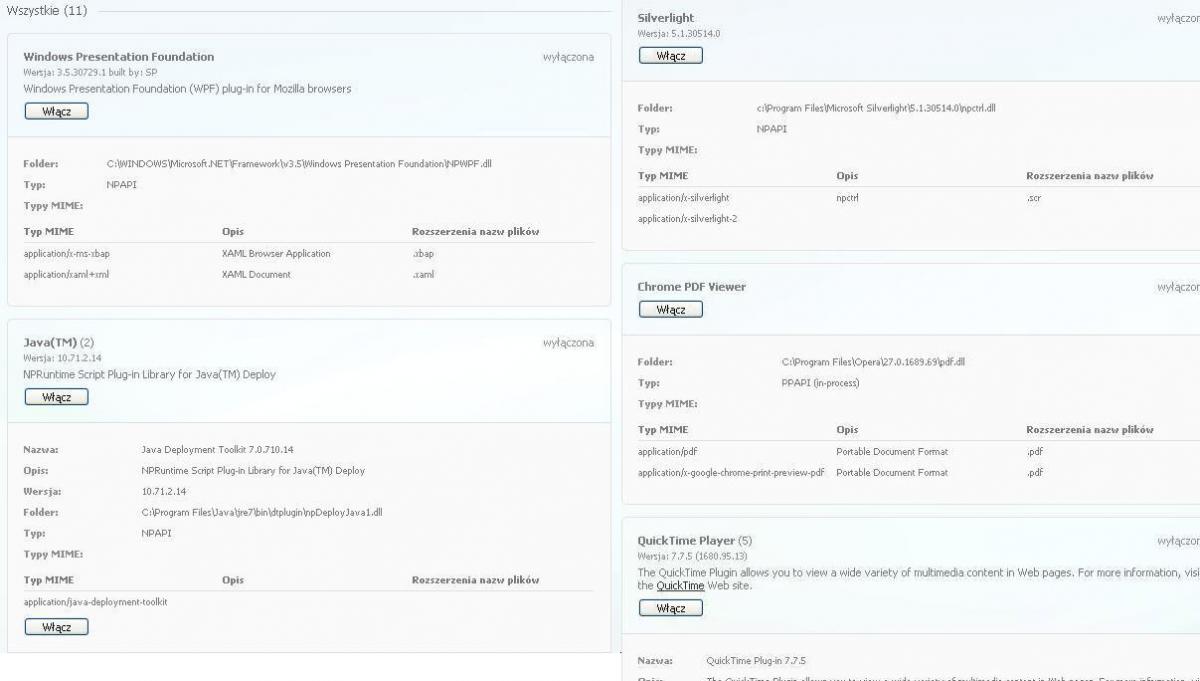This screenshot has width=1200, height=681.
Task: Click MIME type 'application/x-silverlight'
Action: point(683,198)
